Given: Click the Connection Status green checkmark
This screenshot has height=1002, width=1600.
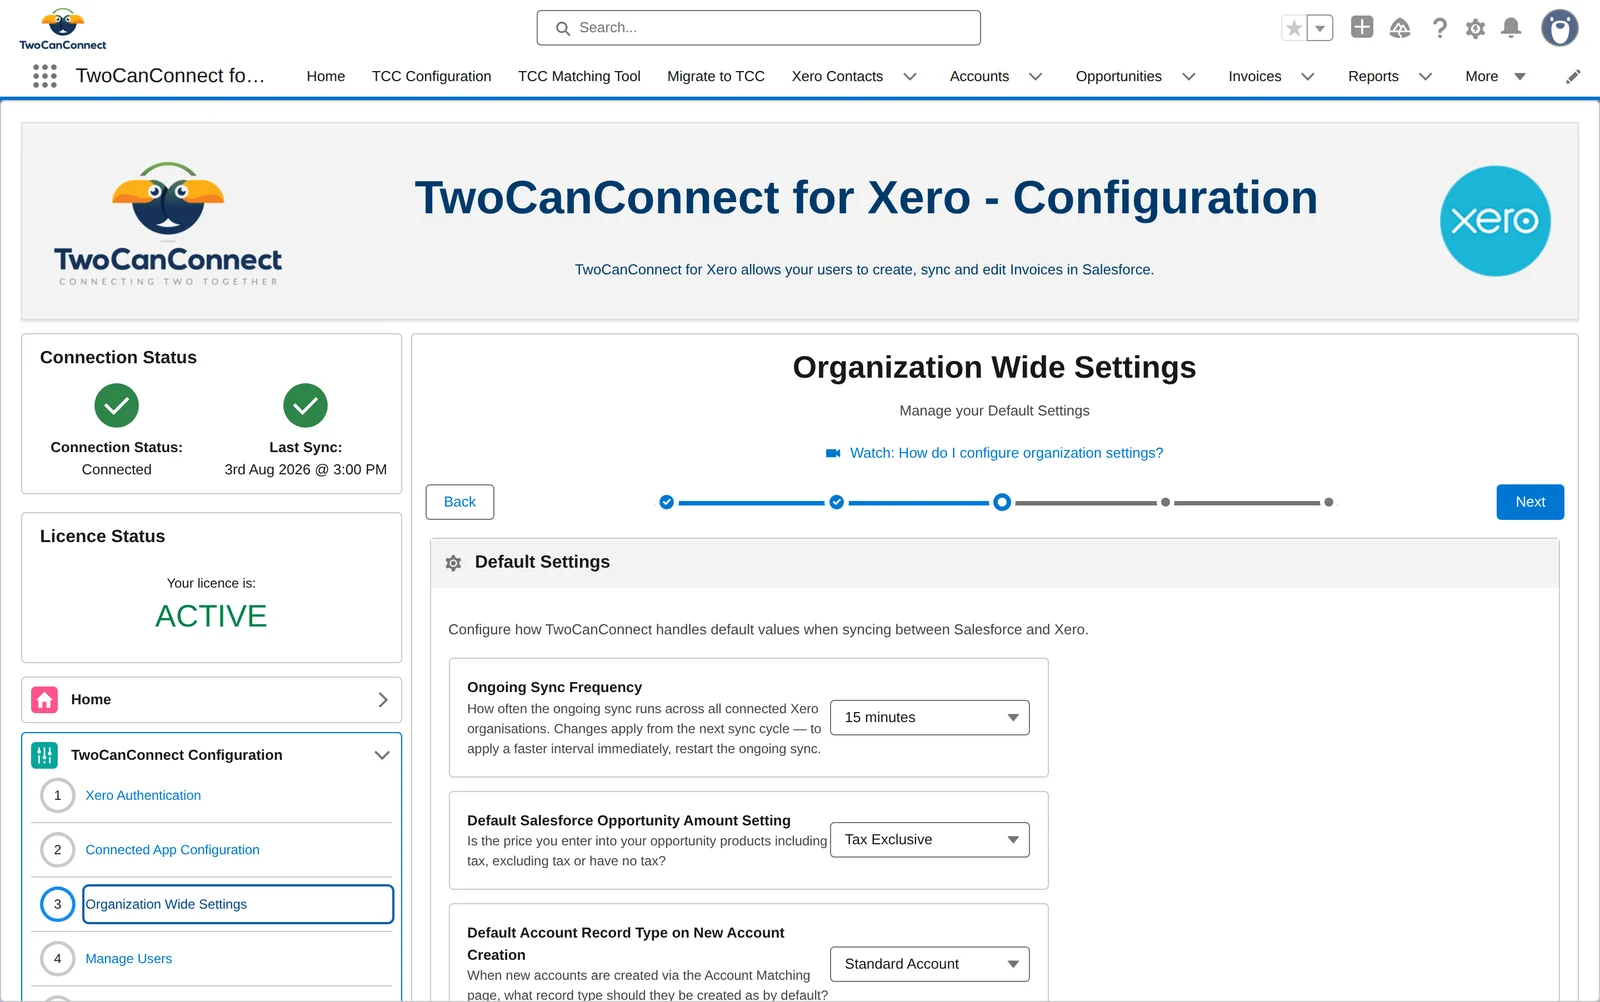Looking at the screenshot, I should (116, 405).
